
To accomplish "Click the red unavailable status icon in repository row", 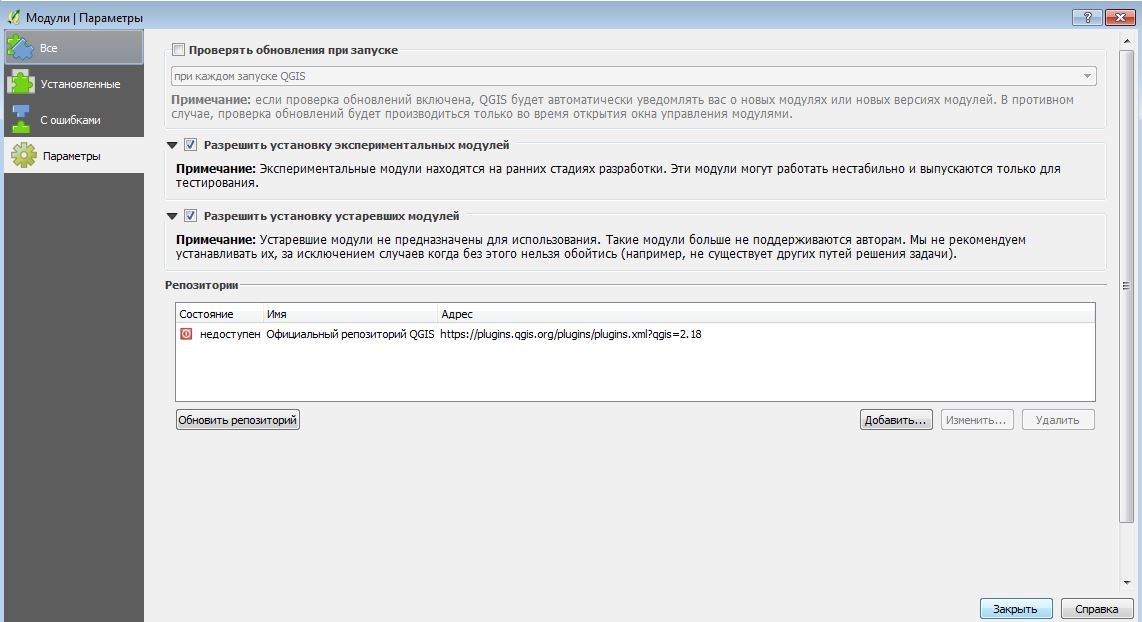I will point(186,334).
